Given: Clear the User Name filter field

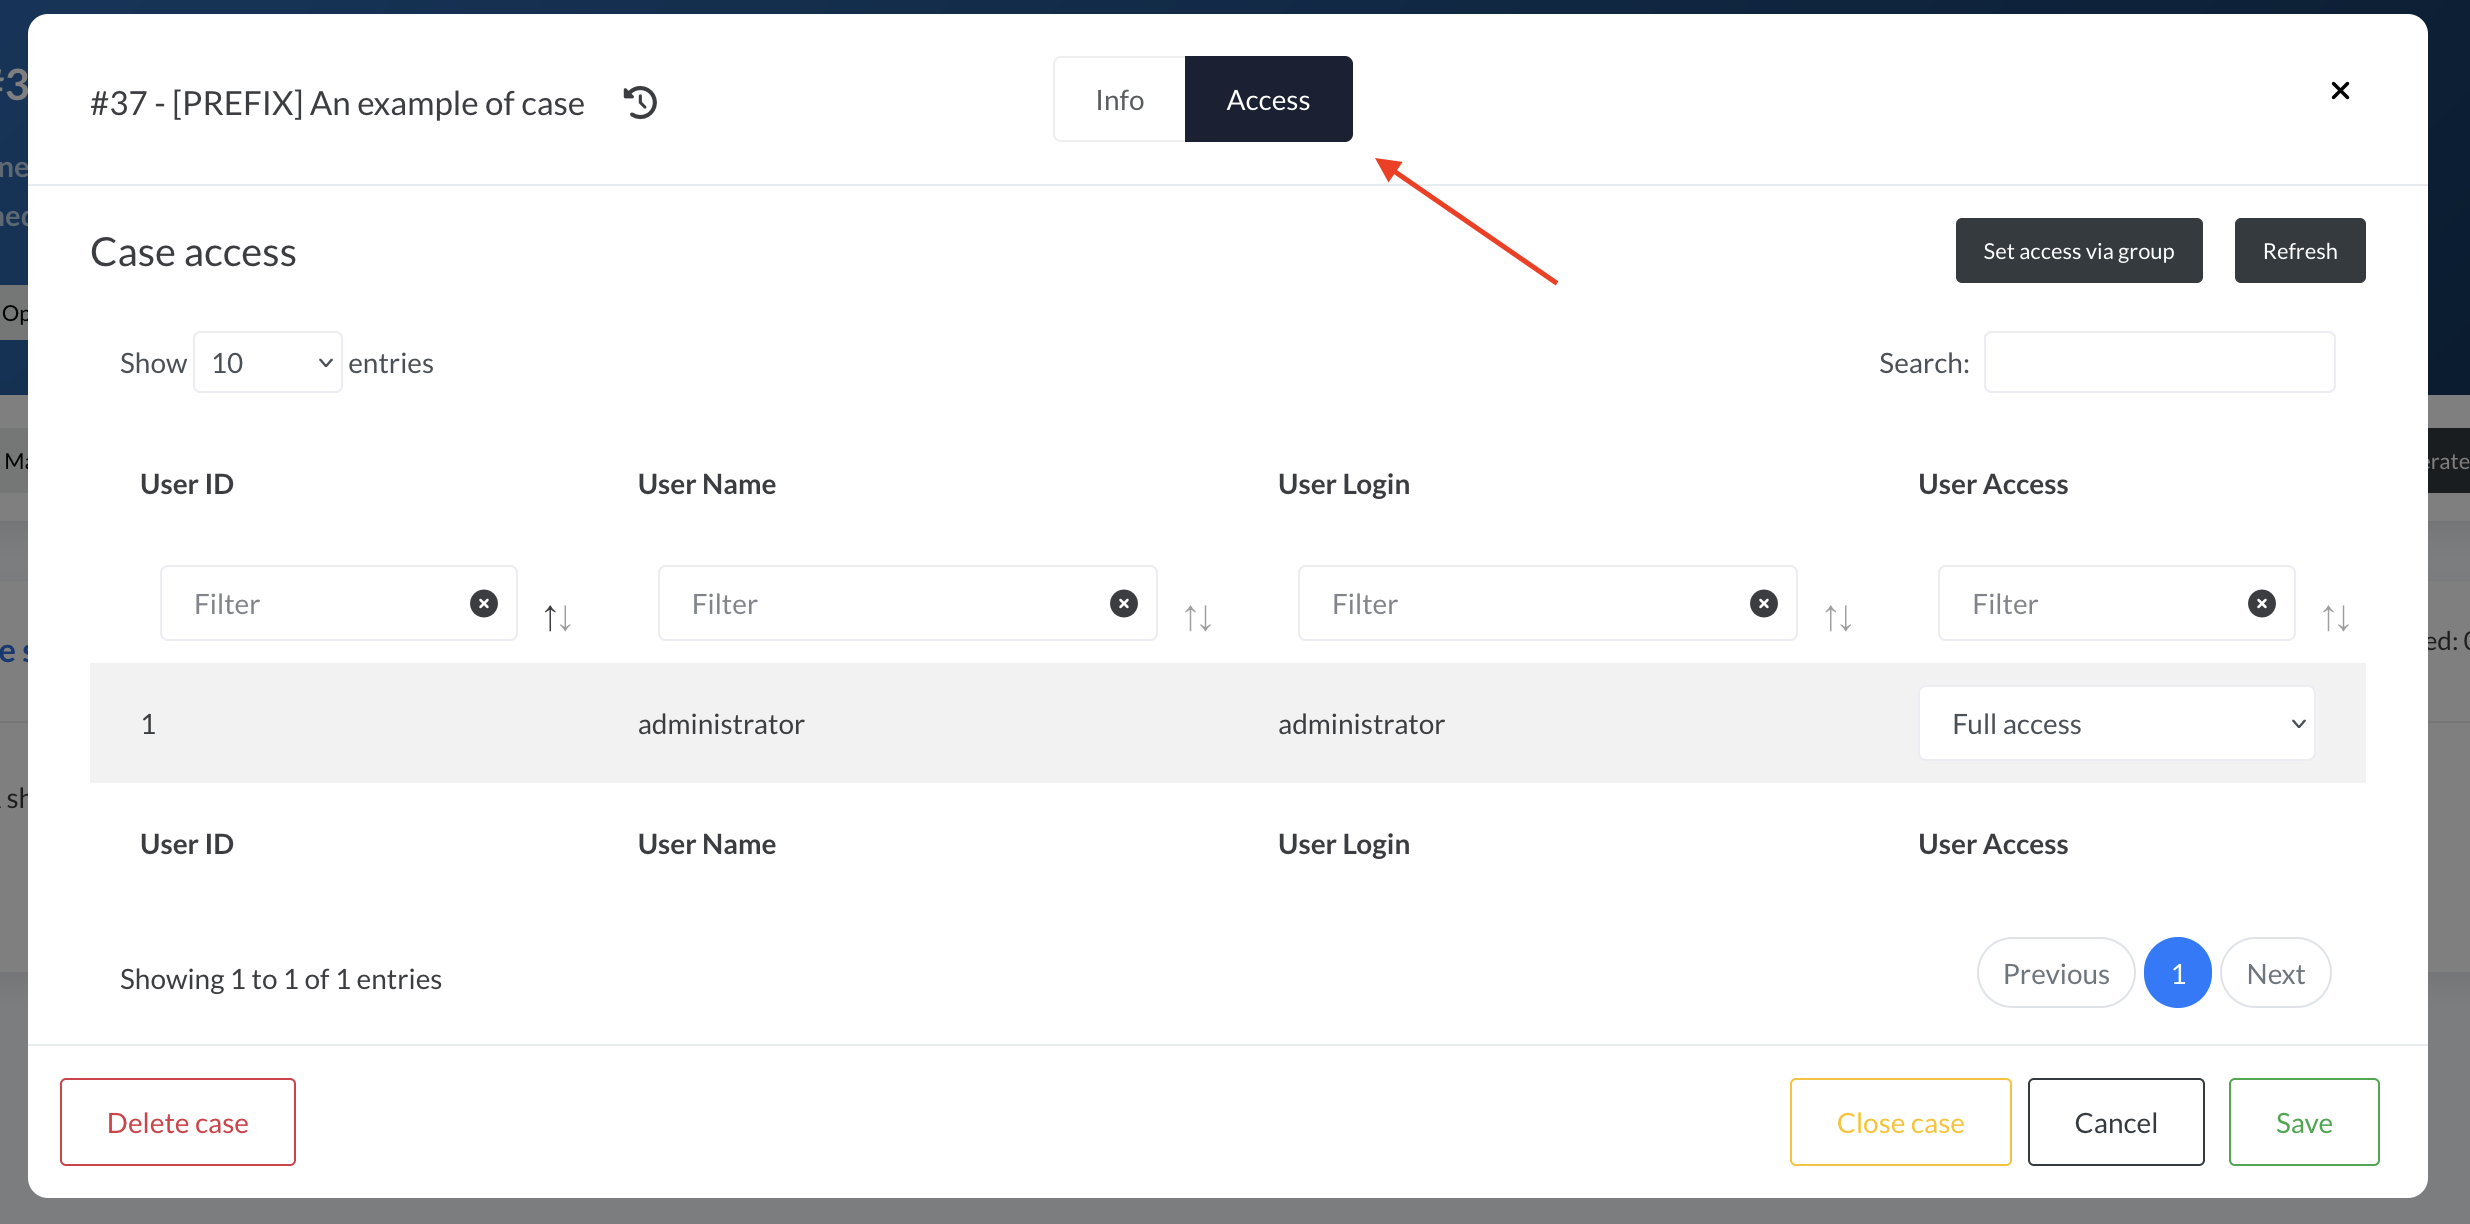Looking at the screenshot, I should (1124, 603).
